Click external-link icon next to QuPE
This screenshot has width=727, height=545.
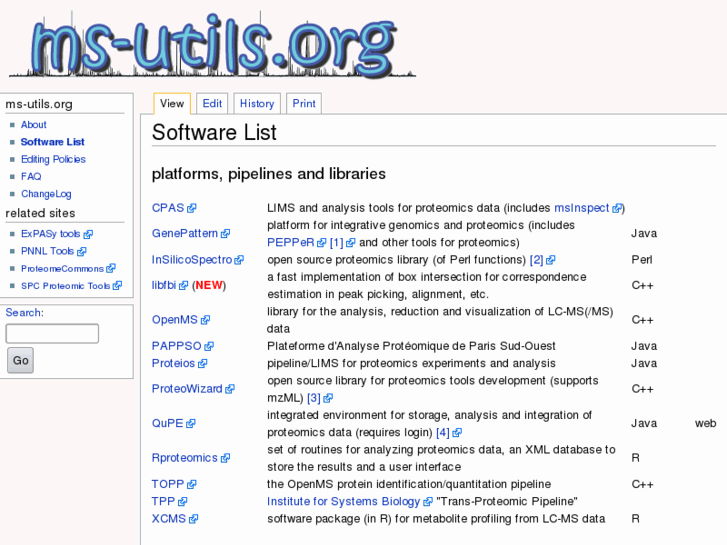[x=191, y=423]
